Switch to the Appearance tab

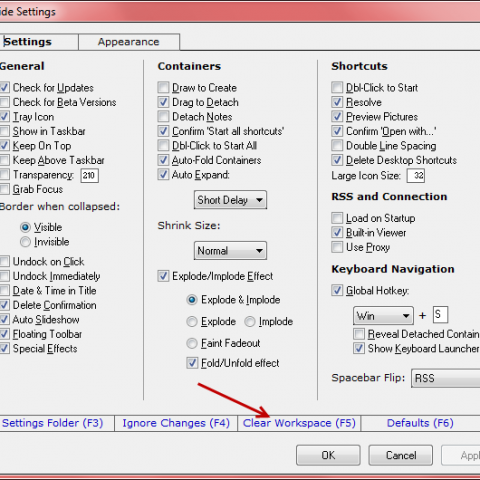coord(129,42)
